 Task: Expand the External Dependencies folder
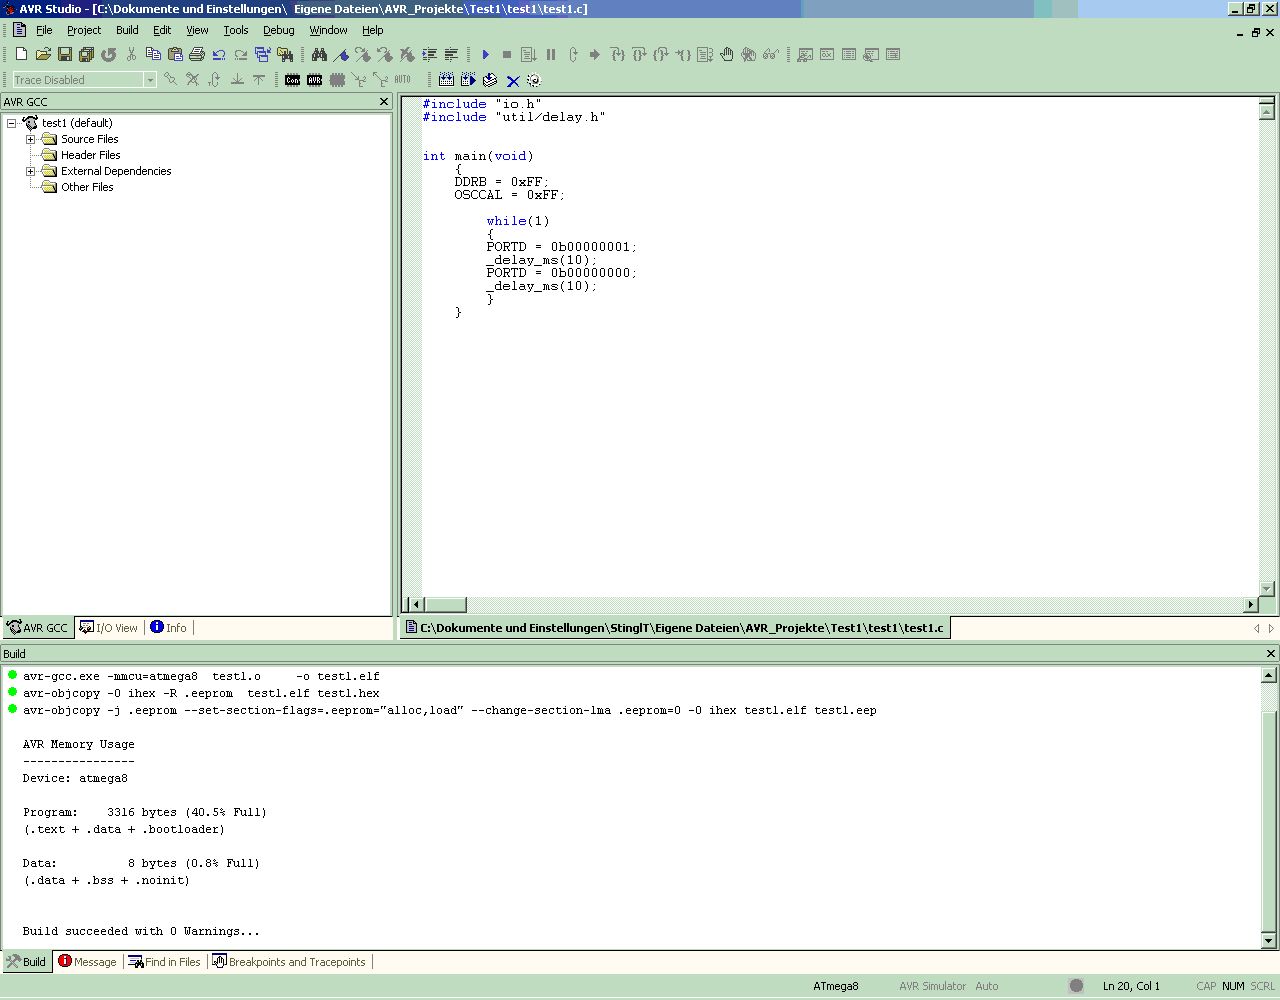pos(31,171)
